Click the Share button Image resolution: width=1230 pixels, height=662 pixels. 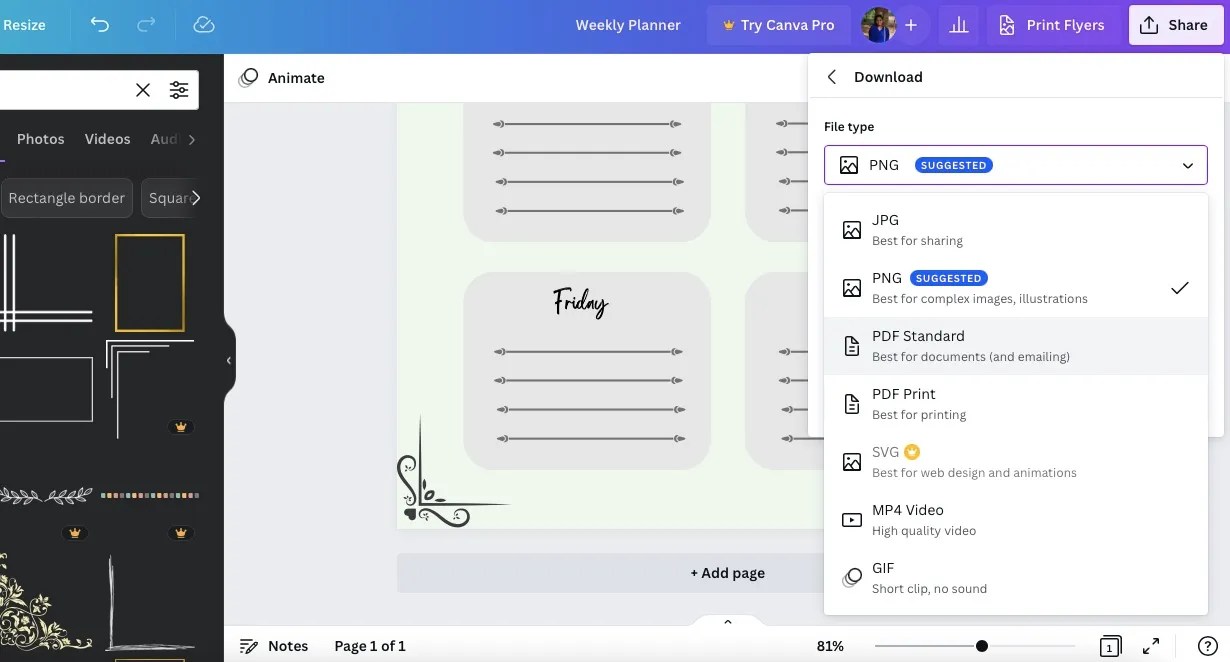[x=1175, y=25]
